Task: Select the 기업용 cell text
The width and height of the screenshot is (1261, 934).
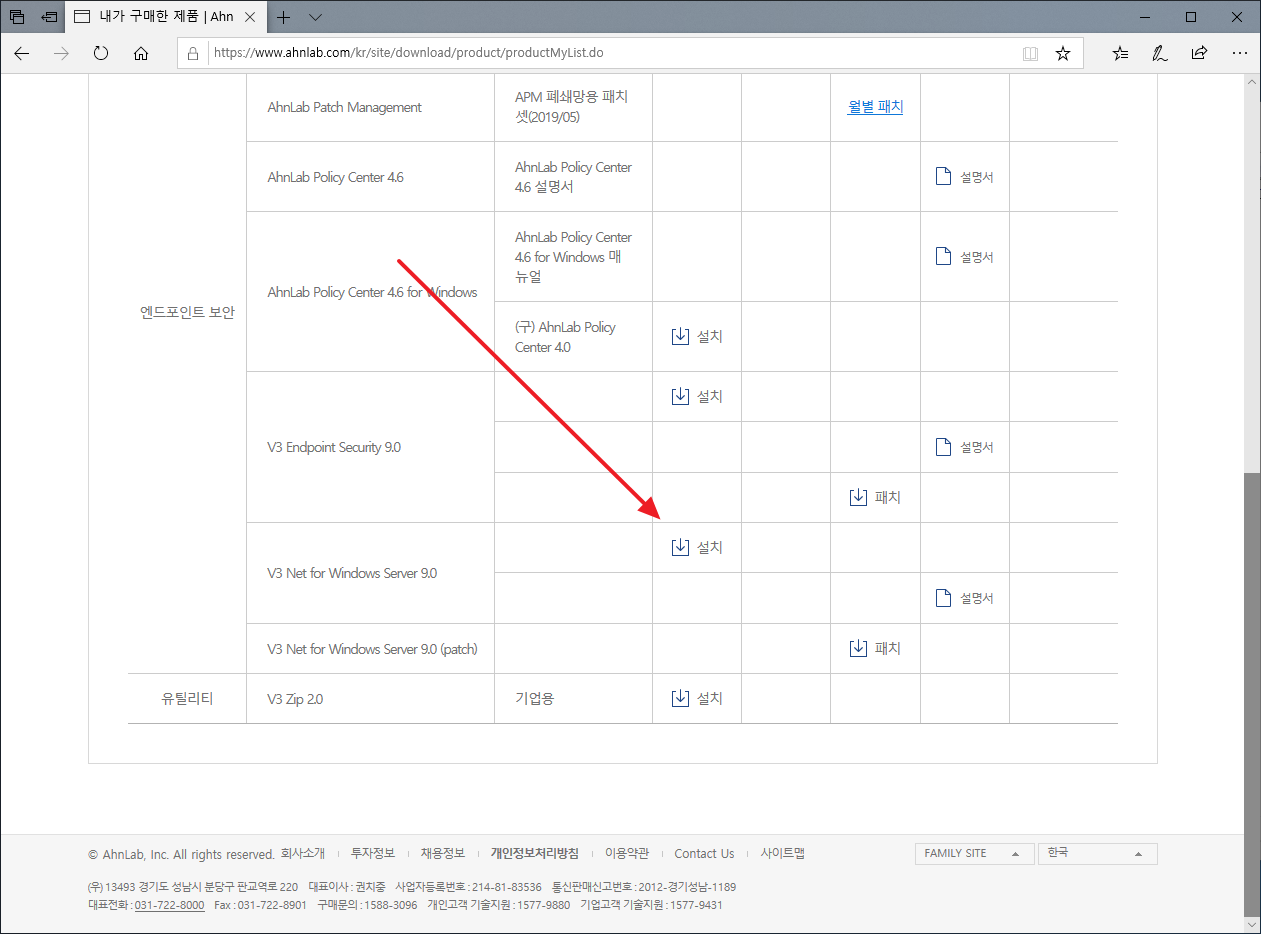Action: 534,699
